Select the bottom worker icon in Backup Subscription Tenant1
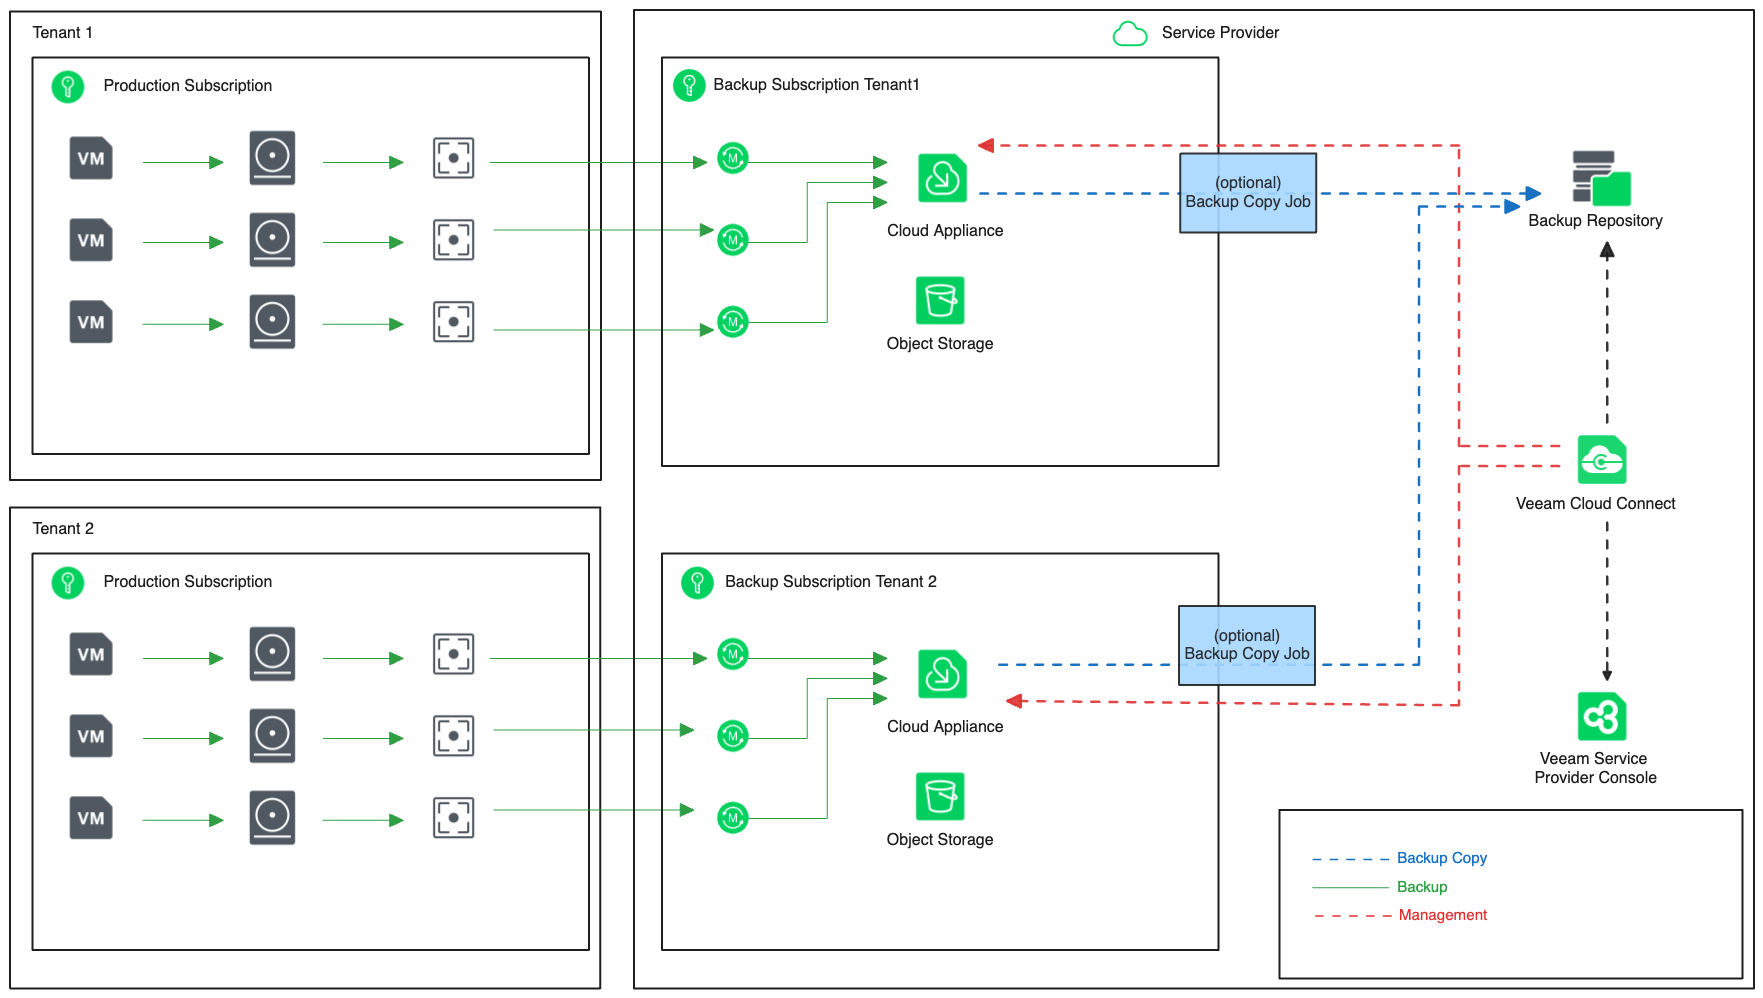Screen dimensions: 1763x998 click(x=733, y=322)
